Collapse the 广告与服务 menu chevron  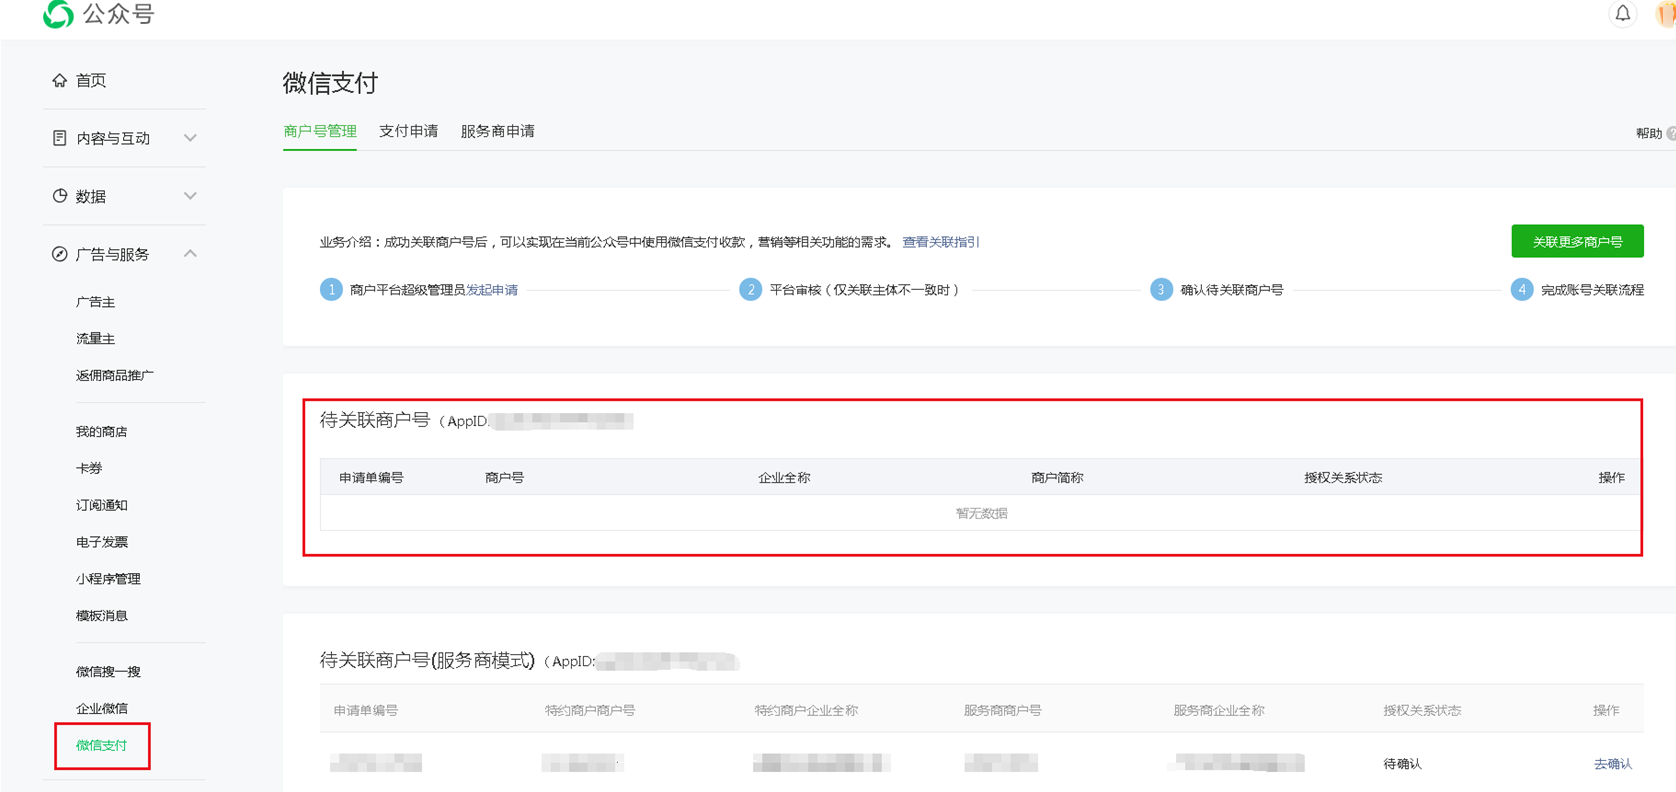[190, 254]
